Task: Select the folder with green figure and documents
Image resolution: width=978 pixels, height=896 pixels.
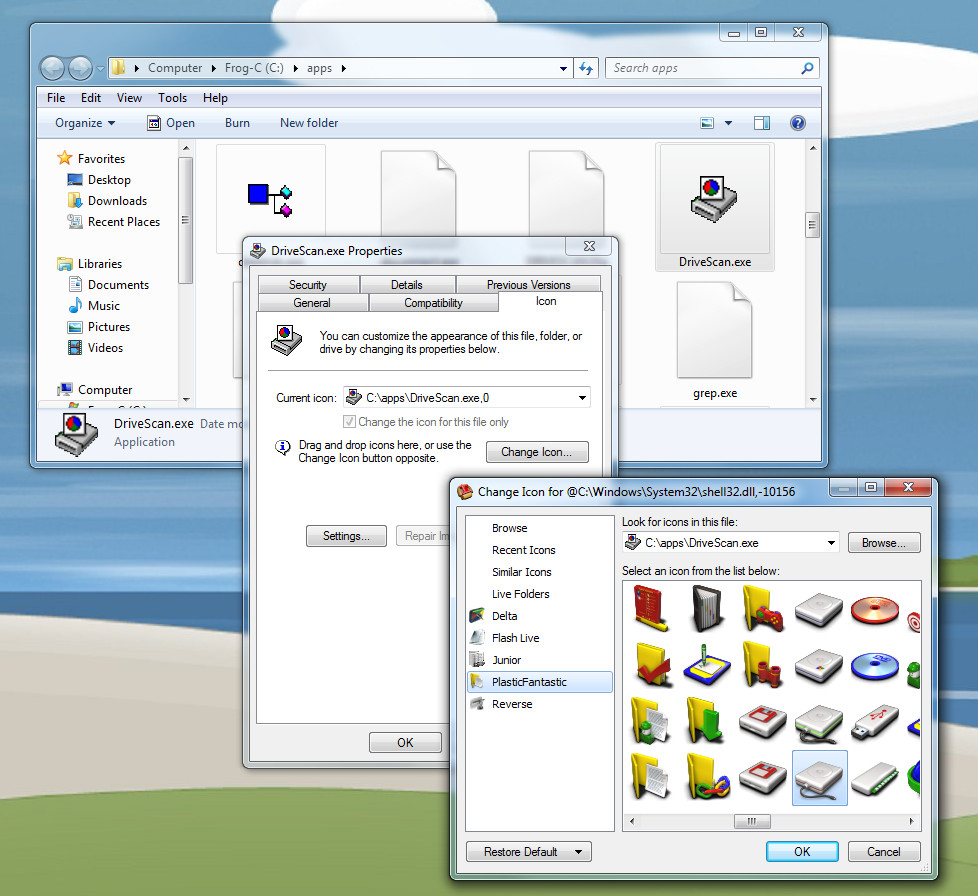Action: click(651, 721)
